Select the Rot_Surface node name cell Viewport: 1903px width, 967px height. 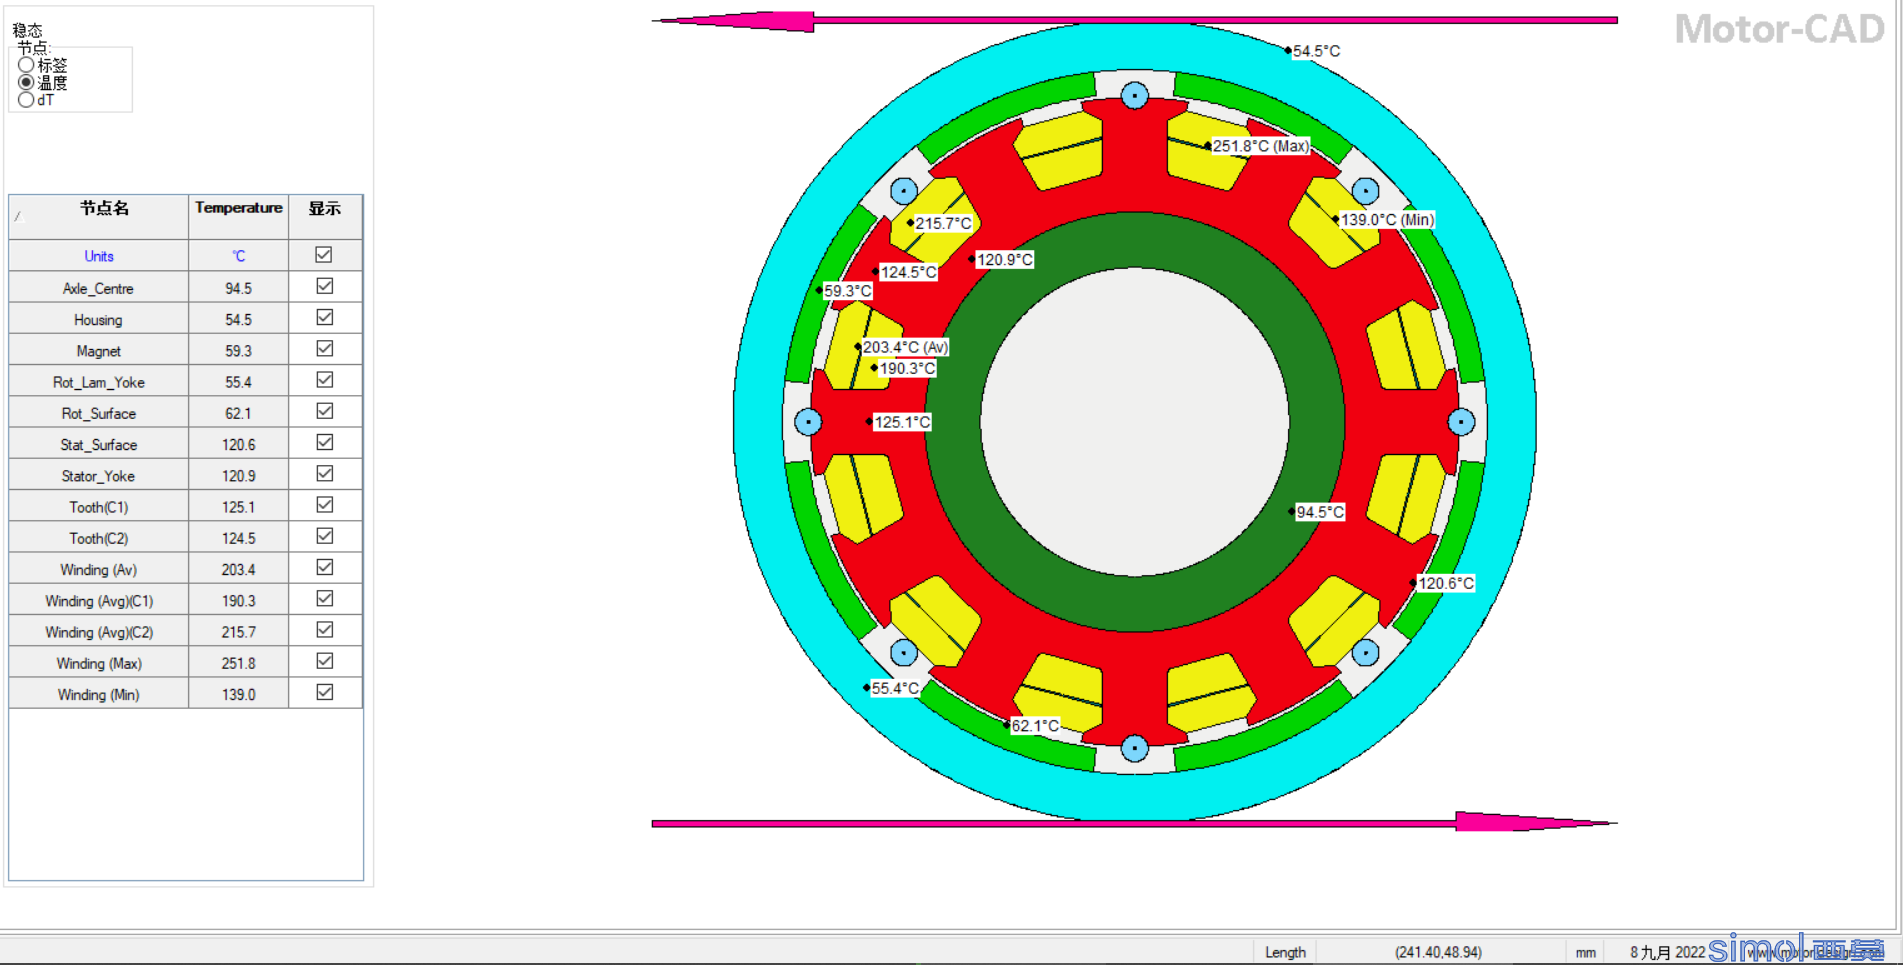coord(99,413)
